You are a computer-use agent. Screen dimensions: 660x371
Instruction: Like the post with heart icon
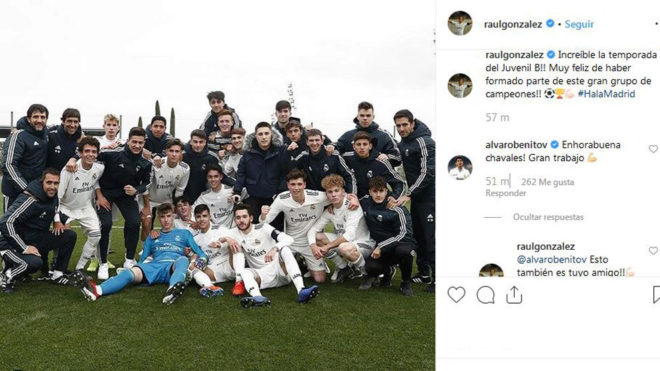point(456,295)
